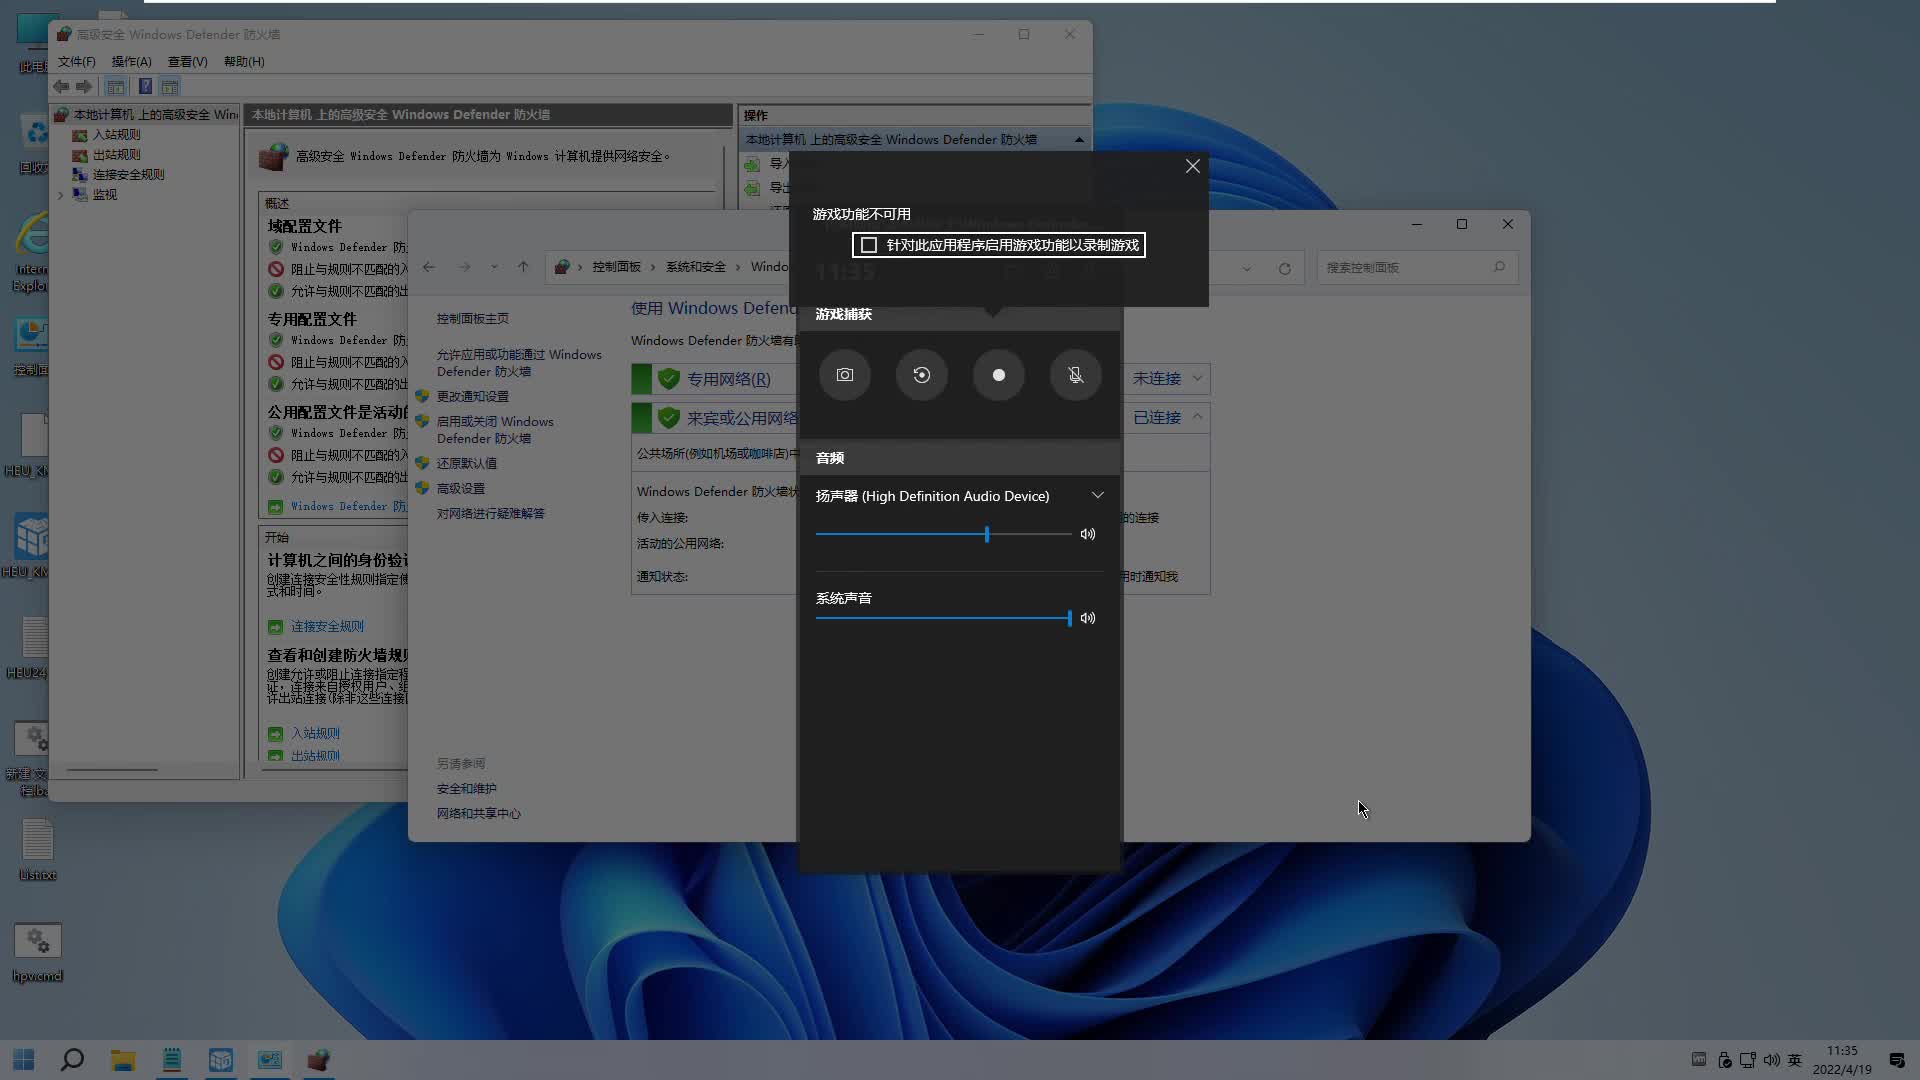Open 高级设置 in the control panel sidebar
This screenshot has width=1920, height=1080.
point(460,489)
